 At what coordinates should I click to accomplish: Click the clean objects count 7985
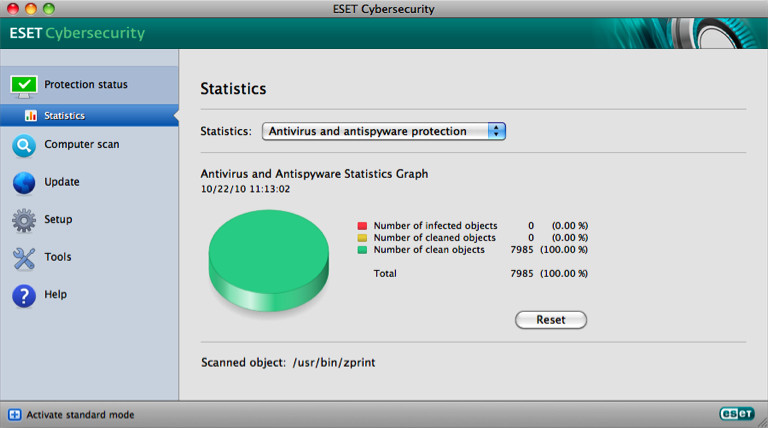point(522,250)
